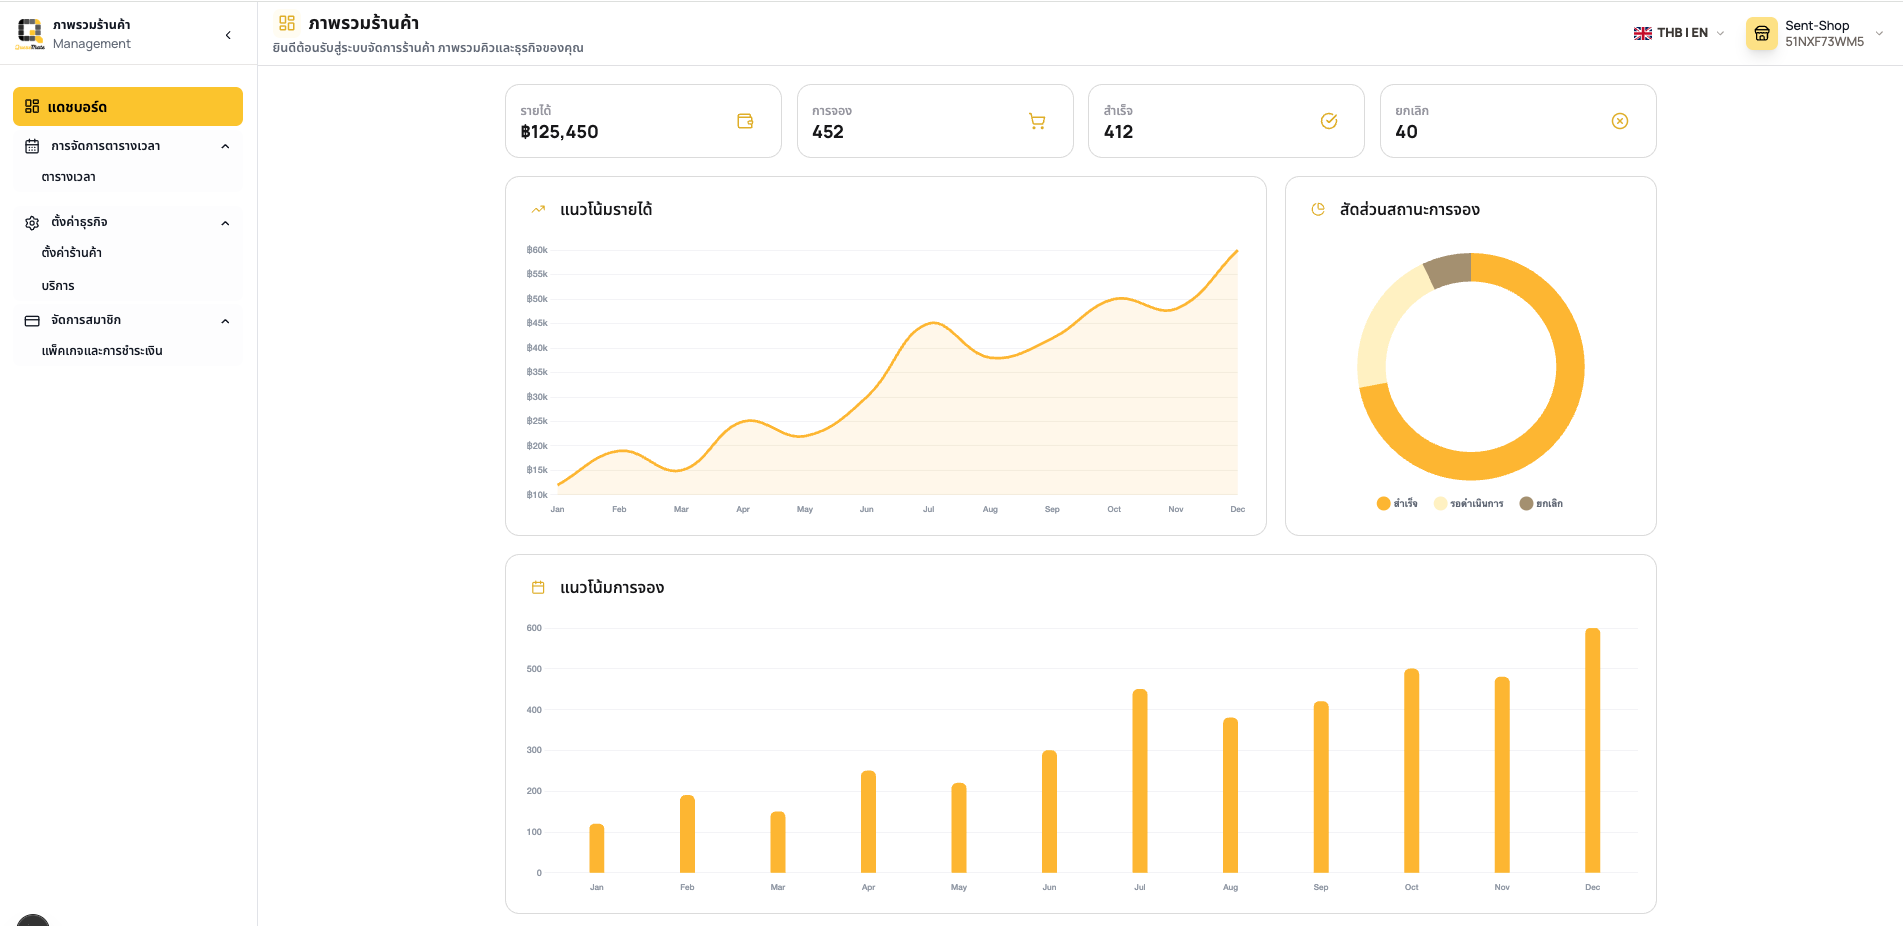Click the pie chart icon beside booking status title
This screenshot has width=1903, height=926.
(1318, 209)
